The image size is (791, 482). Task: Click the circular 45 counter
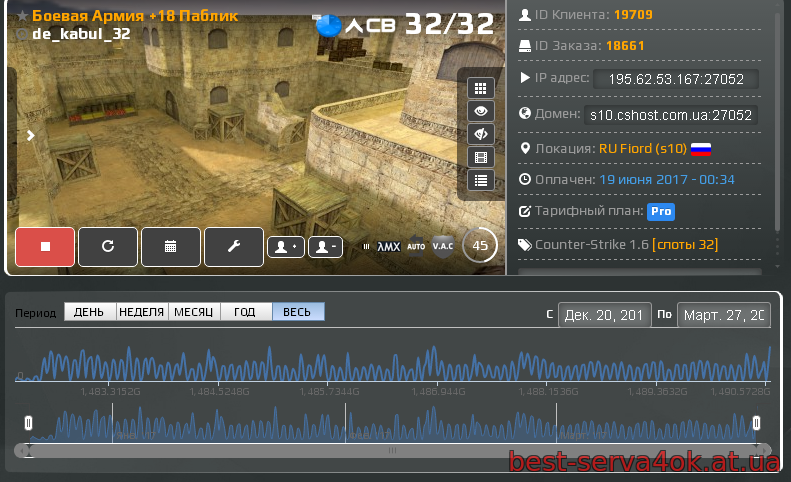pyautogui.click(x=480, y=246)
